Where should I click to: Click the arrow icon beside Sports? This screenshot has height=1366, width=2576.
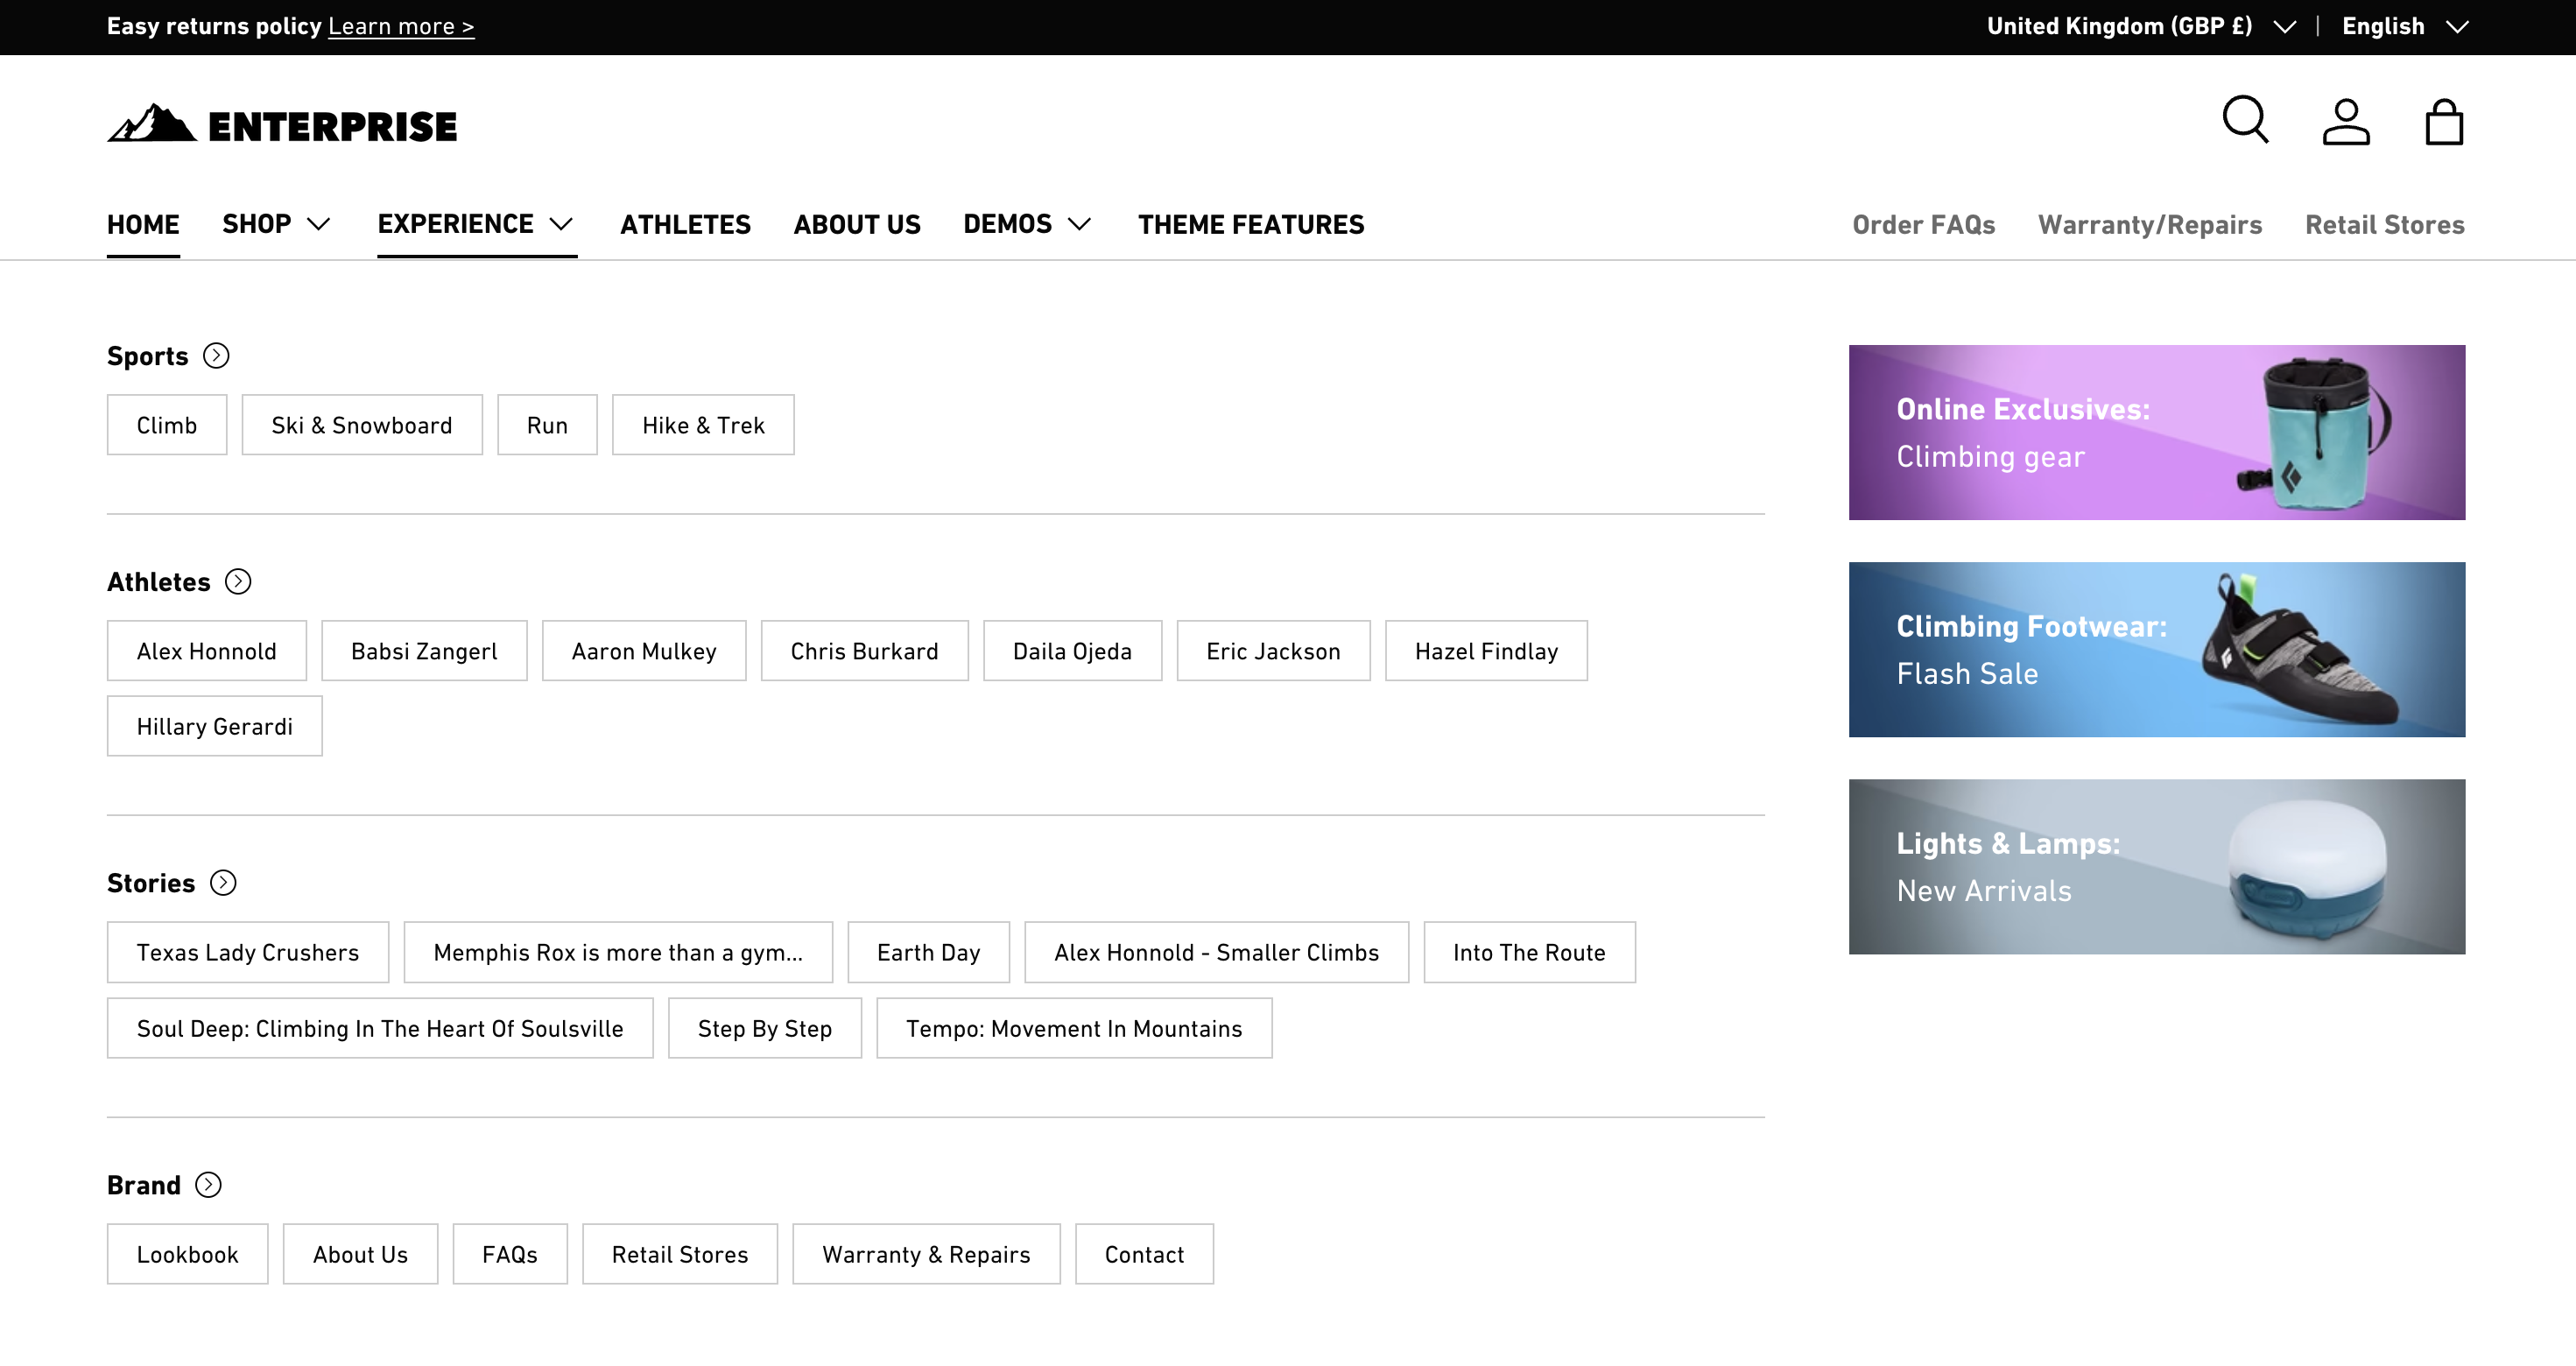pos(216,356)
